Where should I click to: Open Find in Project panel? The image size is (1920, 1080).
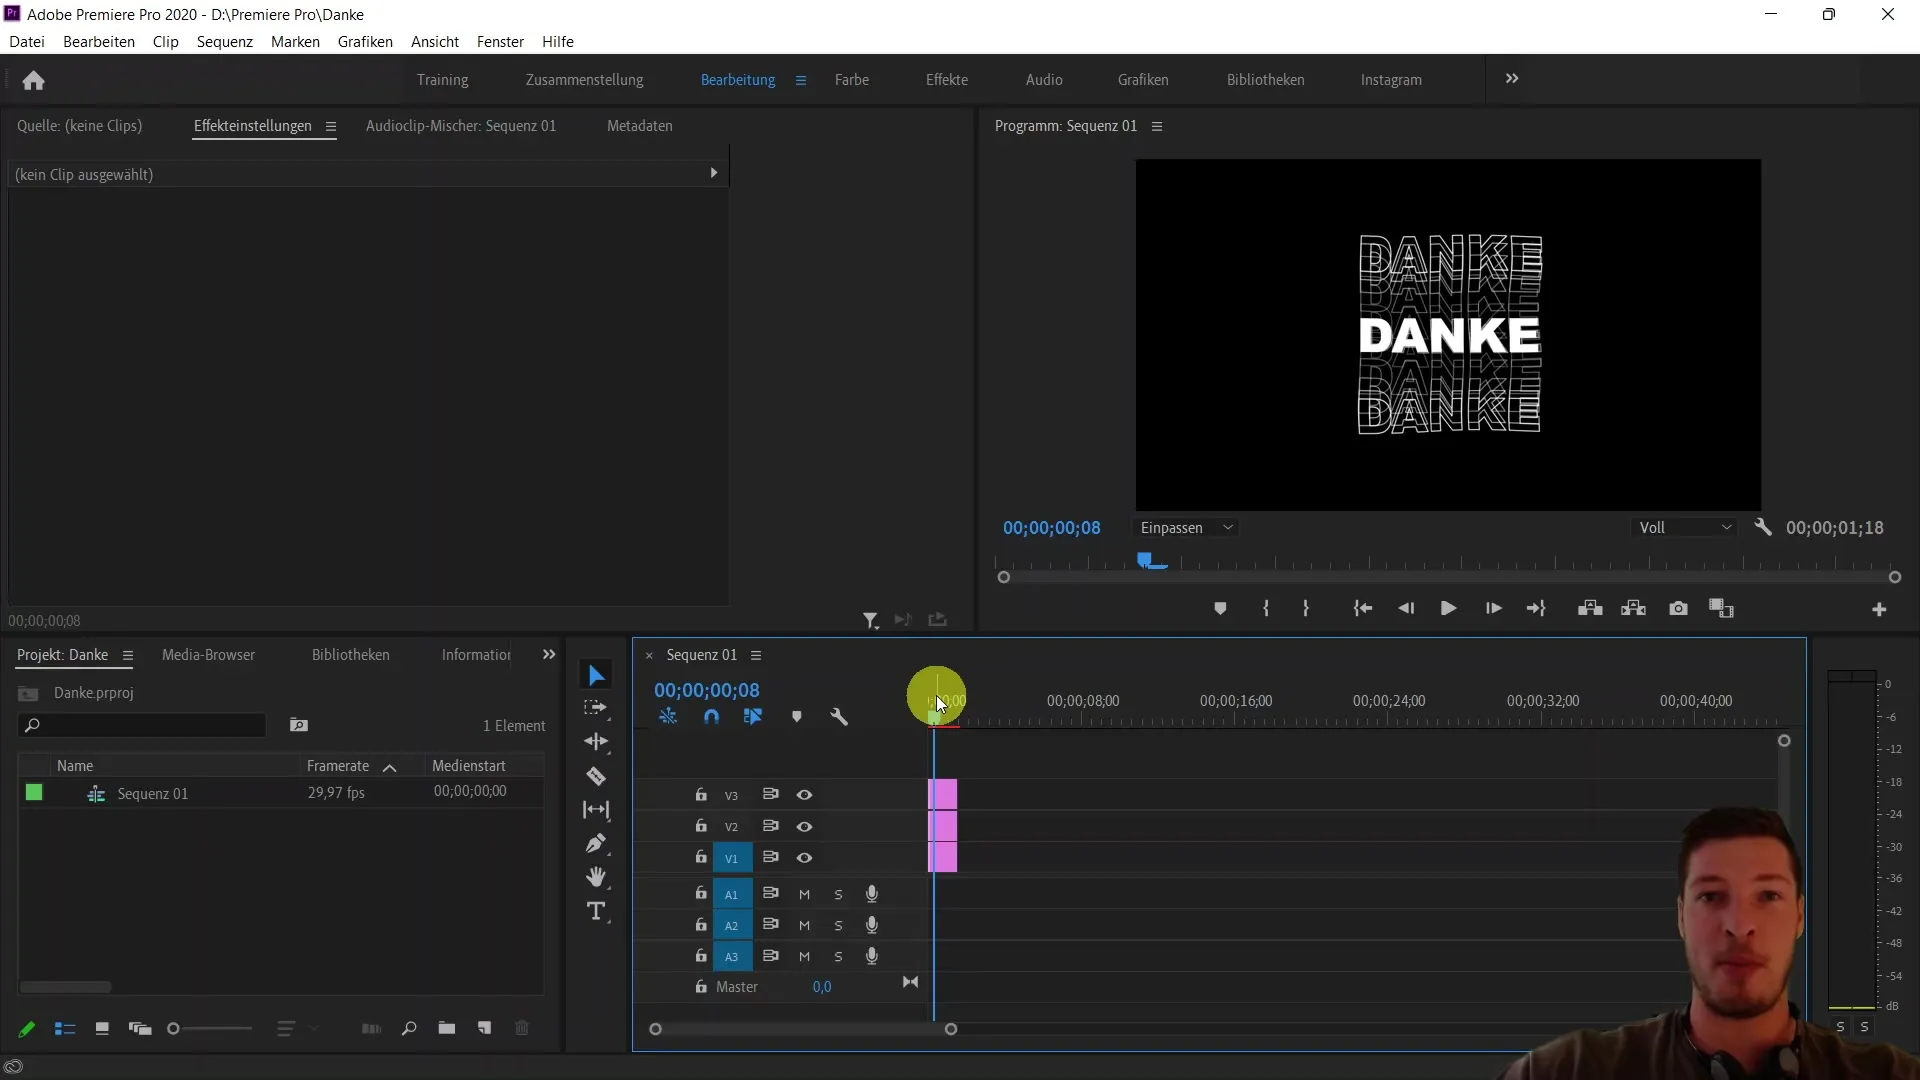(x=409, y=1029)
